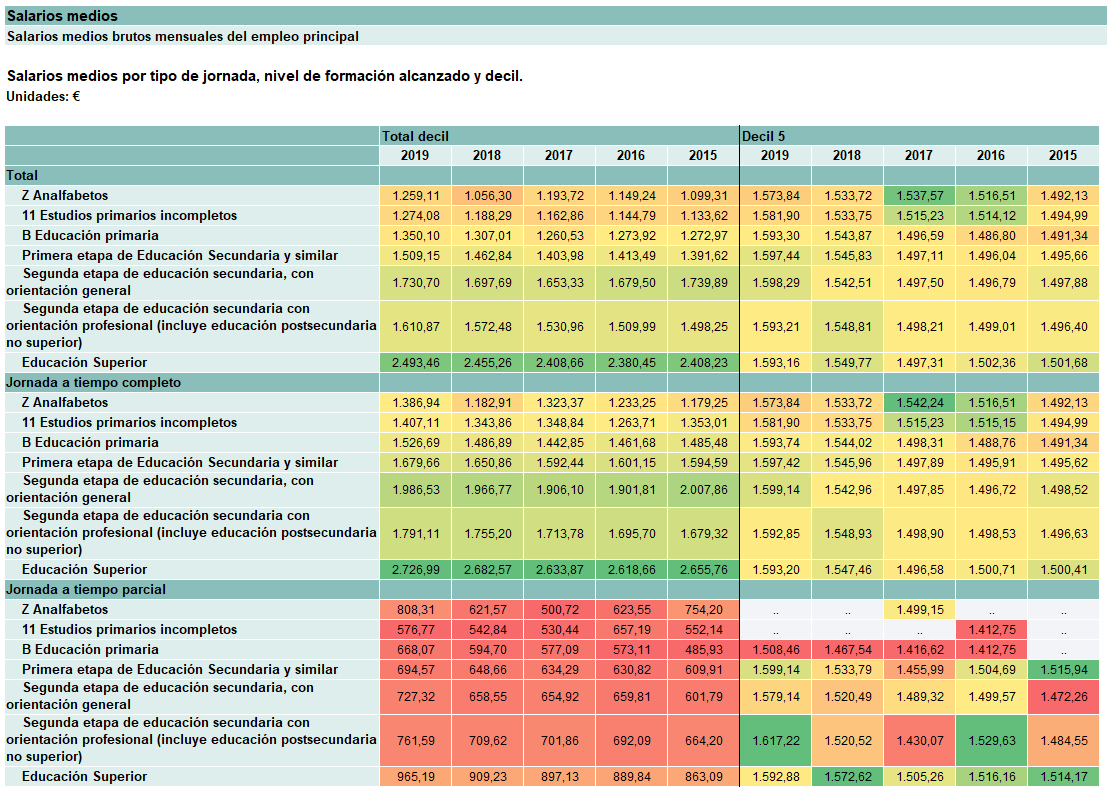Viewport: 1114px width, 792px height.
Task: Select the 'Jornada a tiempo completo' section header
Action: click(552, 383)
